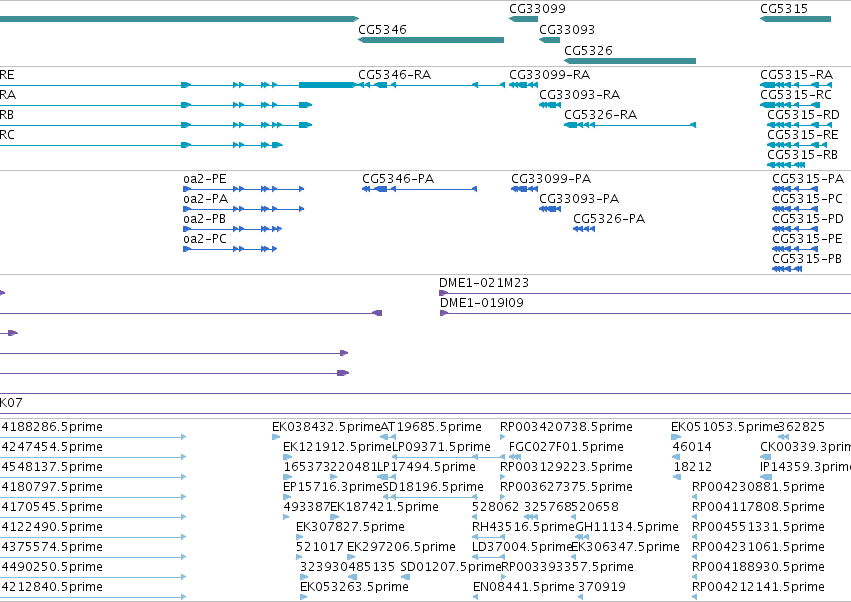Click the CG33099 gene feature

(523, 19)
